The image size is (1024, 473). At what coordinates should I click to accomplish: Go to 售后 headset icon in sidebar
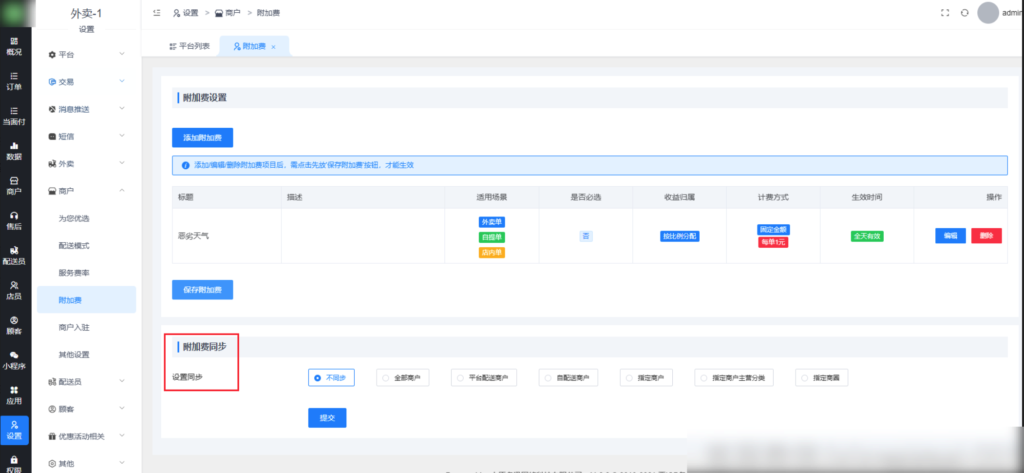pyautogui.click(x=14, y=220)
